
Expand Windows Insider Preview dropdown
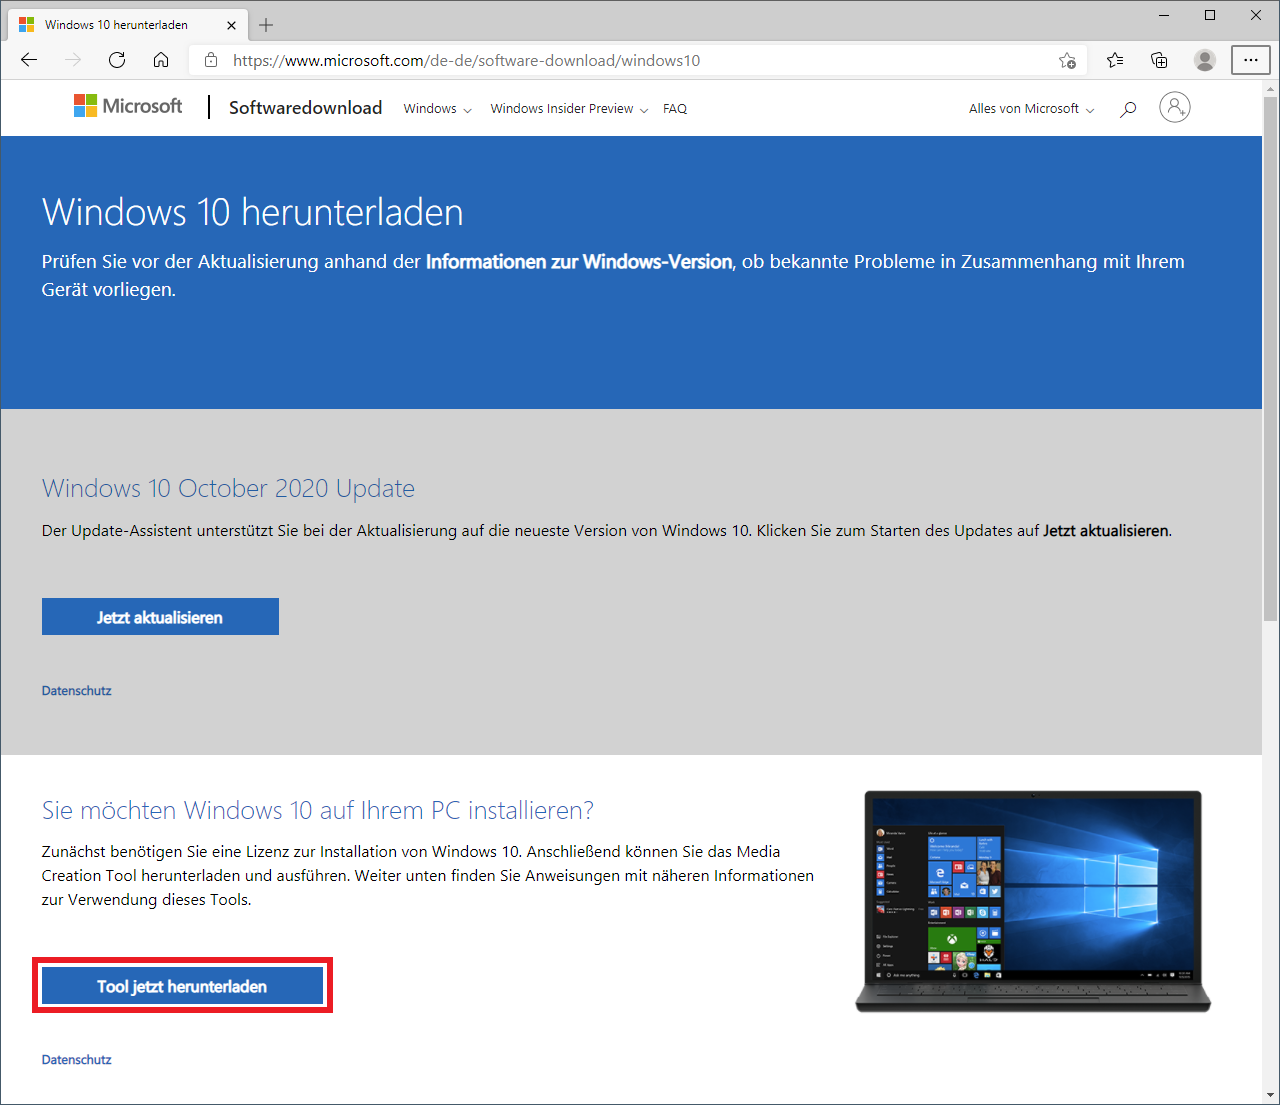pyautogui.click(x=569, y=109)
